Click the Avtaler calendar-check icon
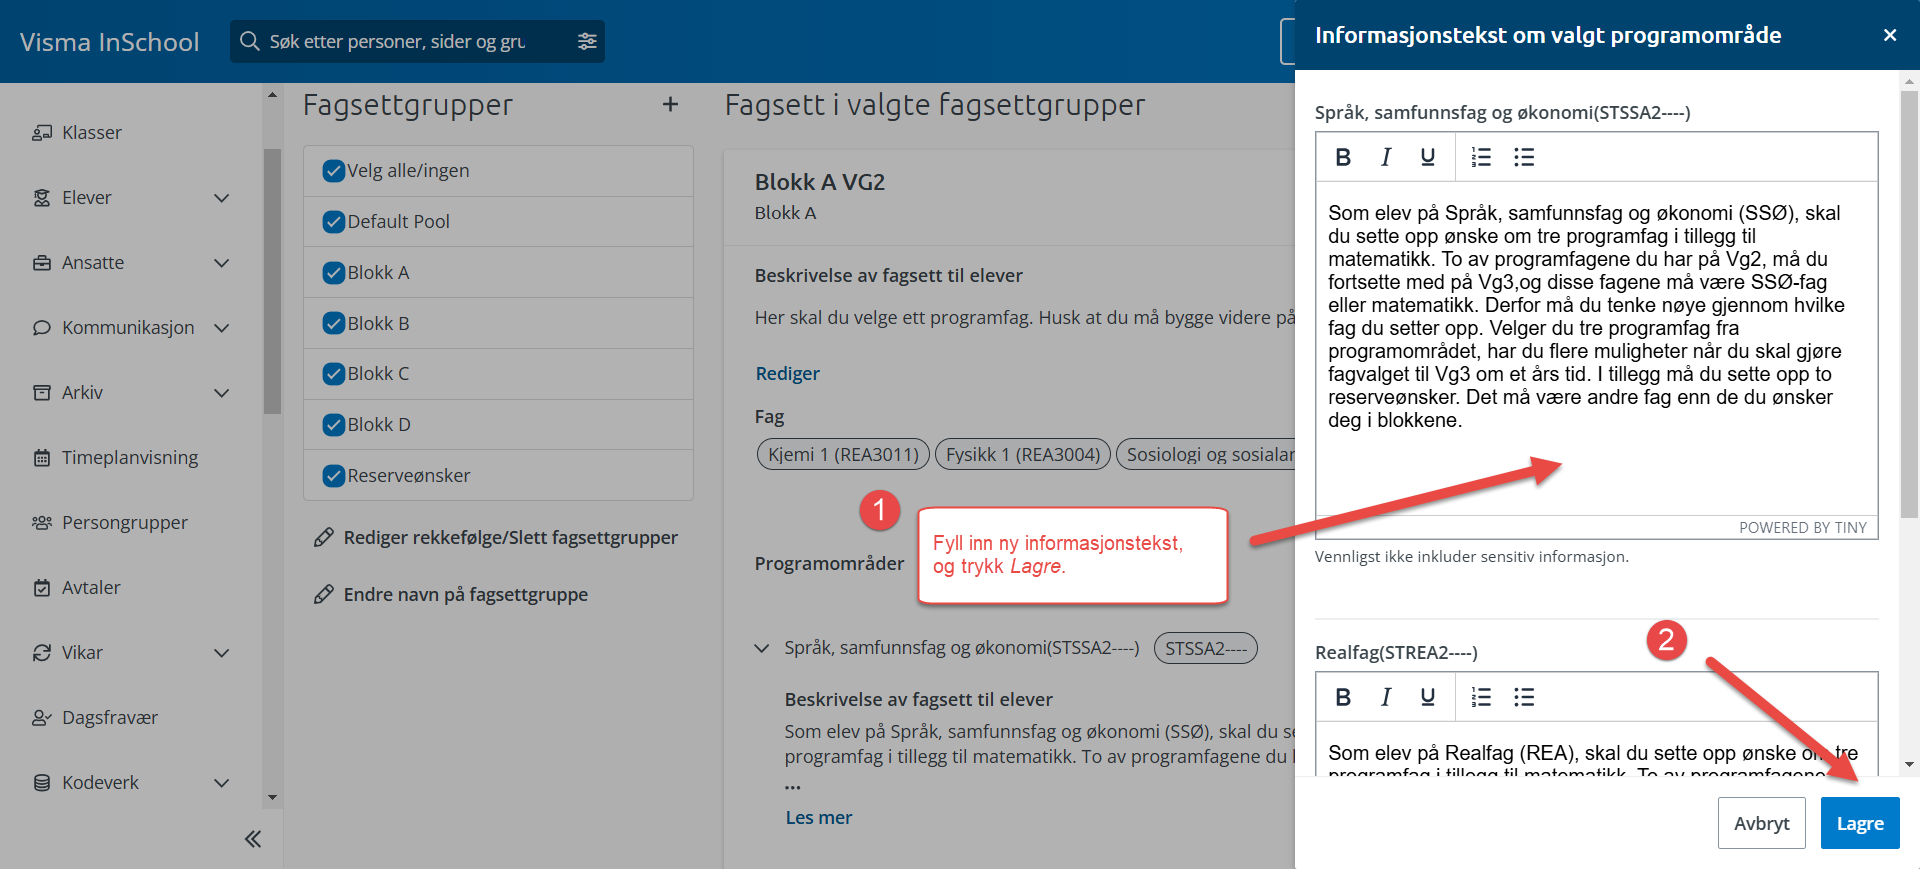This screenshot has height=869, width=1920. (x=42, y=587)
